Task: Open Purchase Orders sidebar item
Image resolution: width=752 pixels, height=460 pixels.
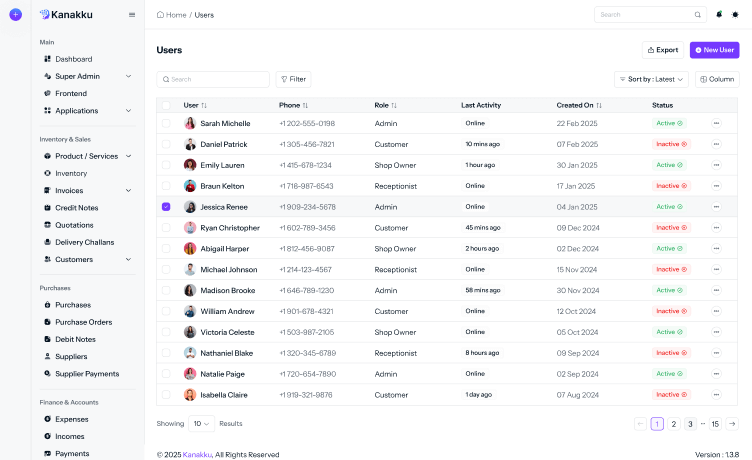Action: (x=83, y=322)
